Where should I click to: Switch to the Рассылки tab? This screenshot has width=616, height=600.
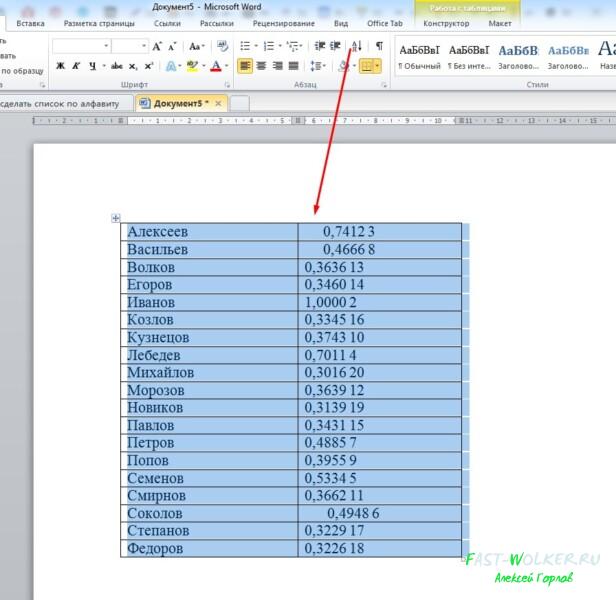(x=217, y=24)
